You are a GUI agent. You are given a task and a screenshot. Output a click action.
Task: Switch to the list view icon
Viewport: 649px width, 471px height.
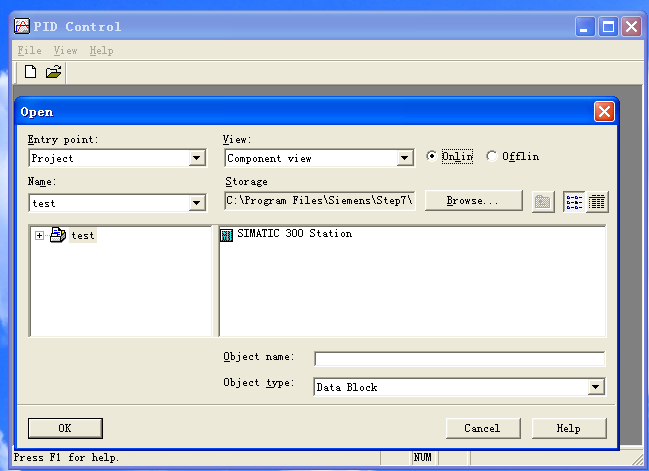574,202
